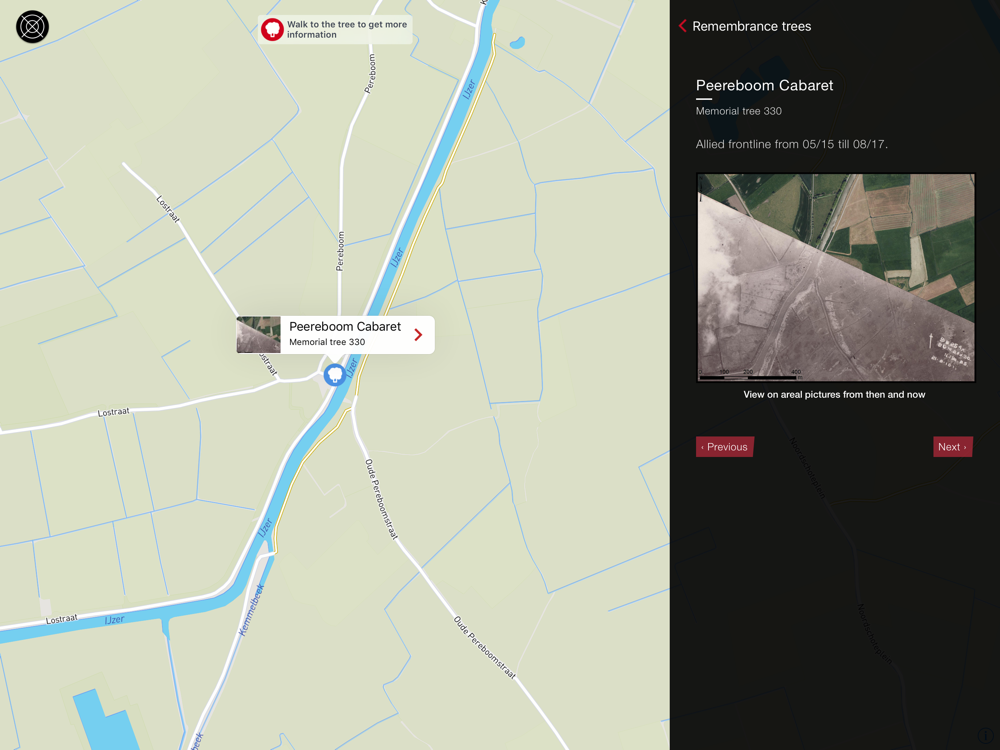Click 'Memorial tree 330' in map callout

click(x=327, y=342)
